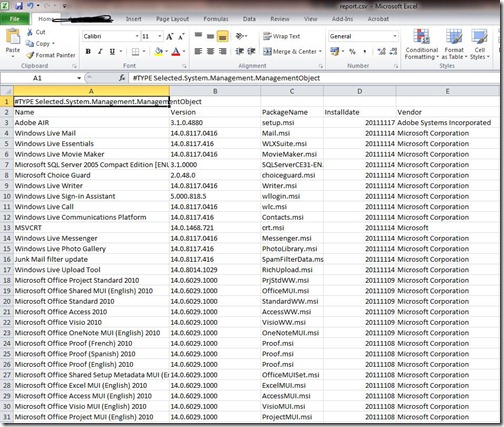Viewport: 504px width, 427px height.
Task: Select column B header
Action: tap(215, 91)
